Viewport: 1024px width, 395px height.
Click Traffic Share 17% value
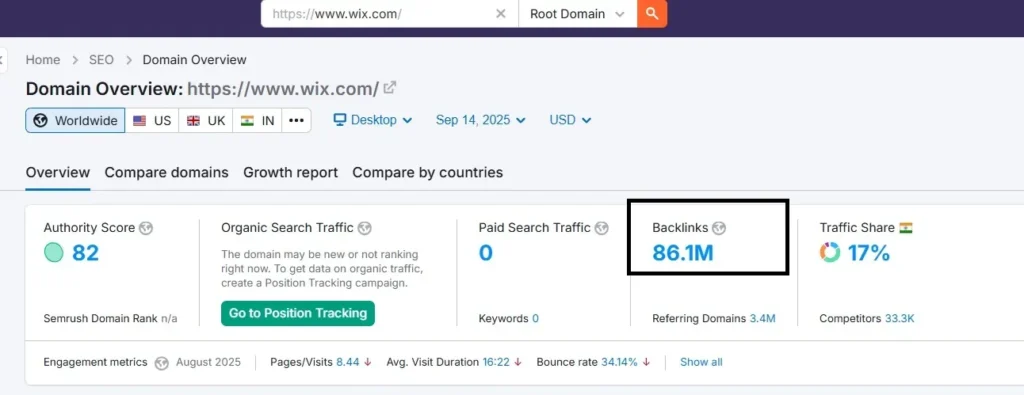pyautogui.click(x=869, y=253)
